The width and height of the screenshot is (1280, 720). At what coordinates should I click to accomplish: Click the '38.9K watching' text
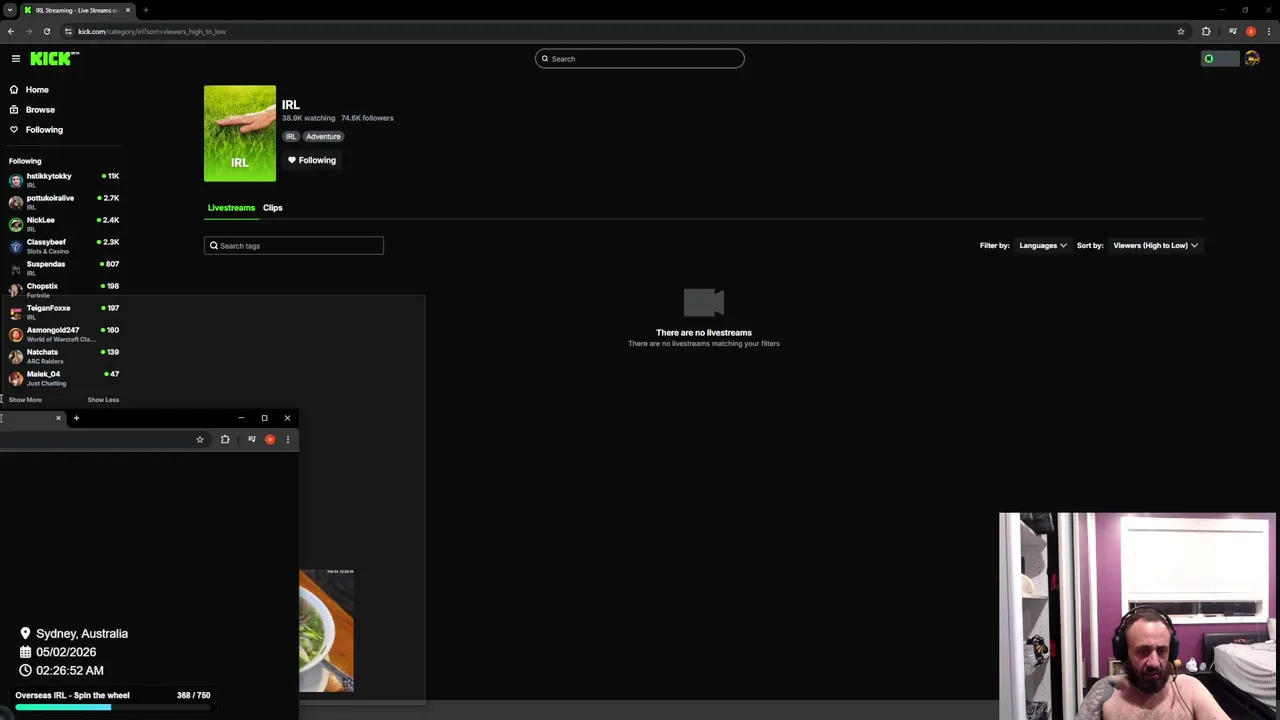point(309,119)
